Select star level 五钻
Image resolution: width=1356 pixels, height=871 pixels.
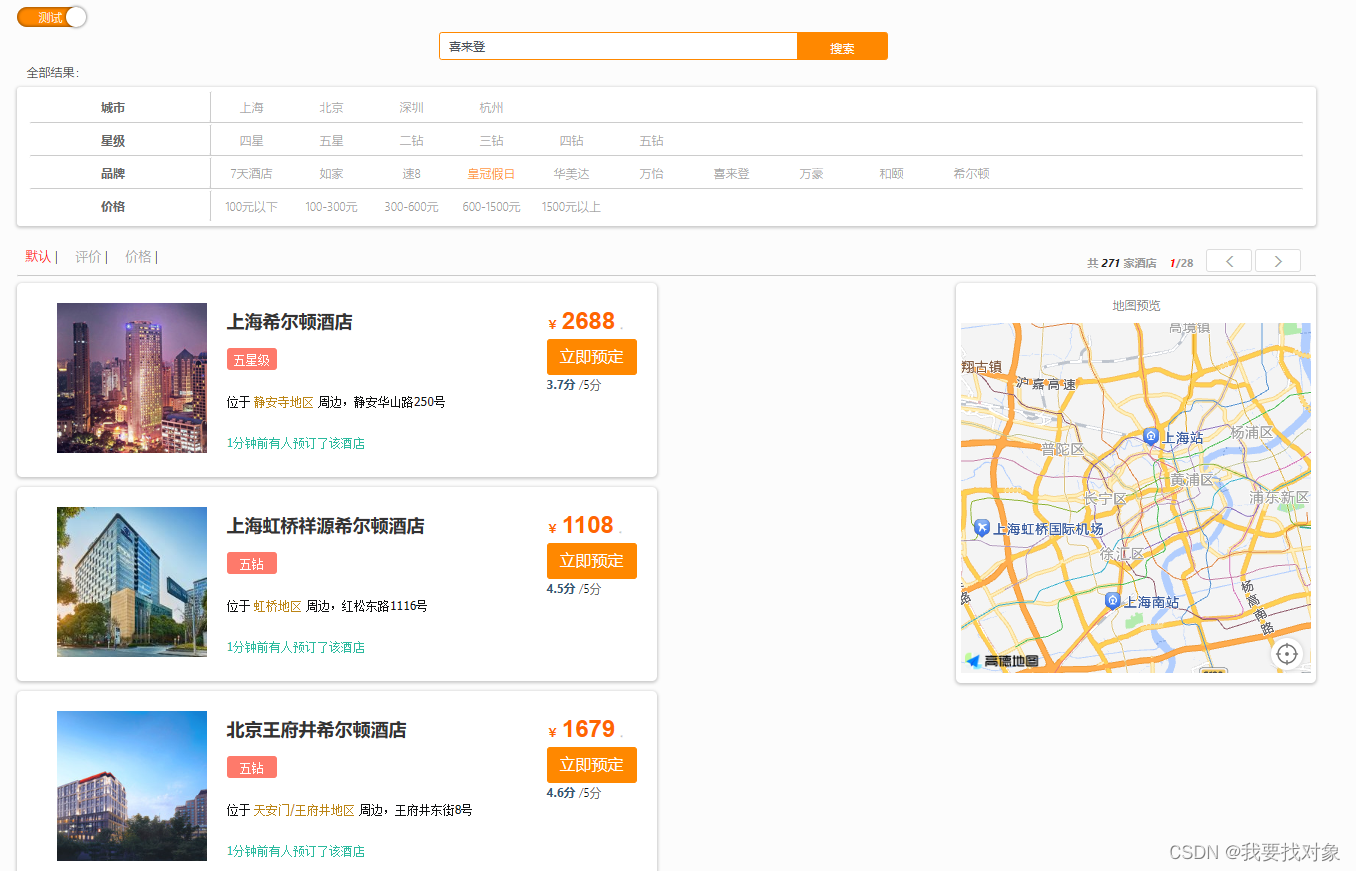coord(651,141)
